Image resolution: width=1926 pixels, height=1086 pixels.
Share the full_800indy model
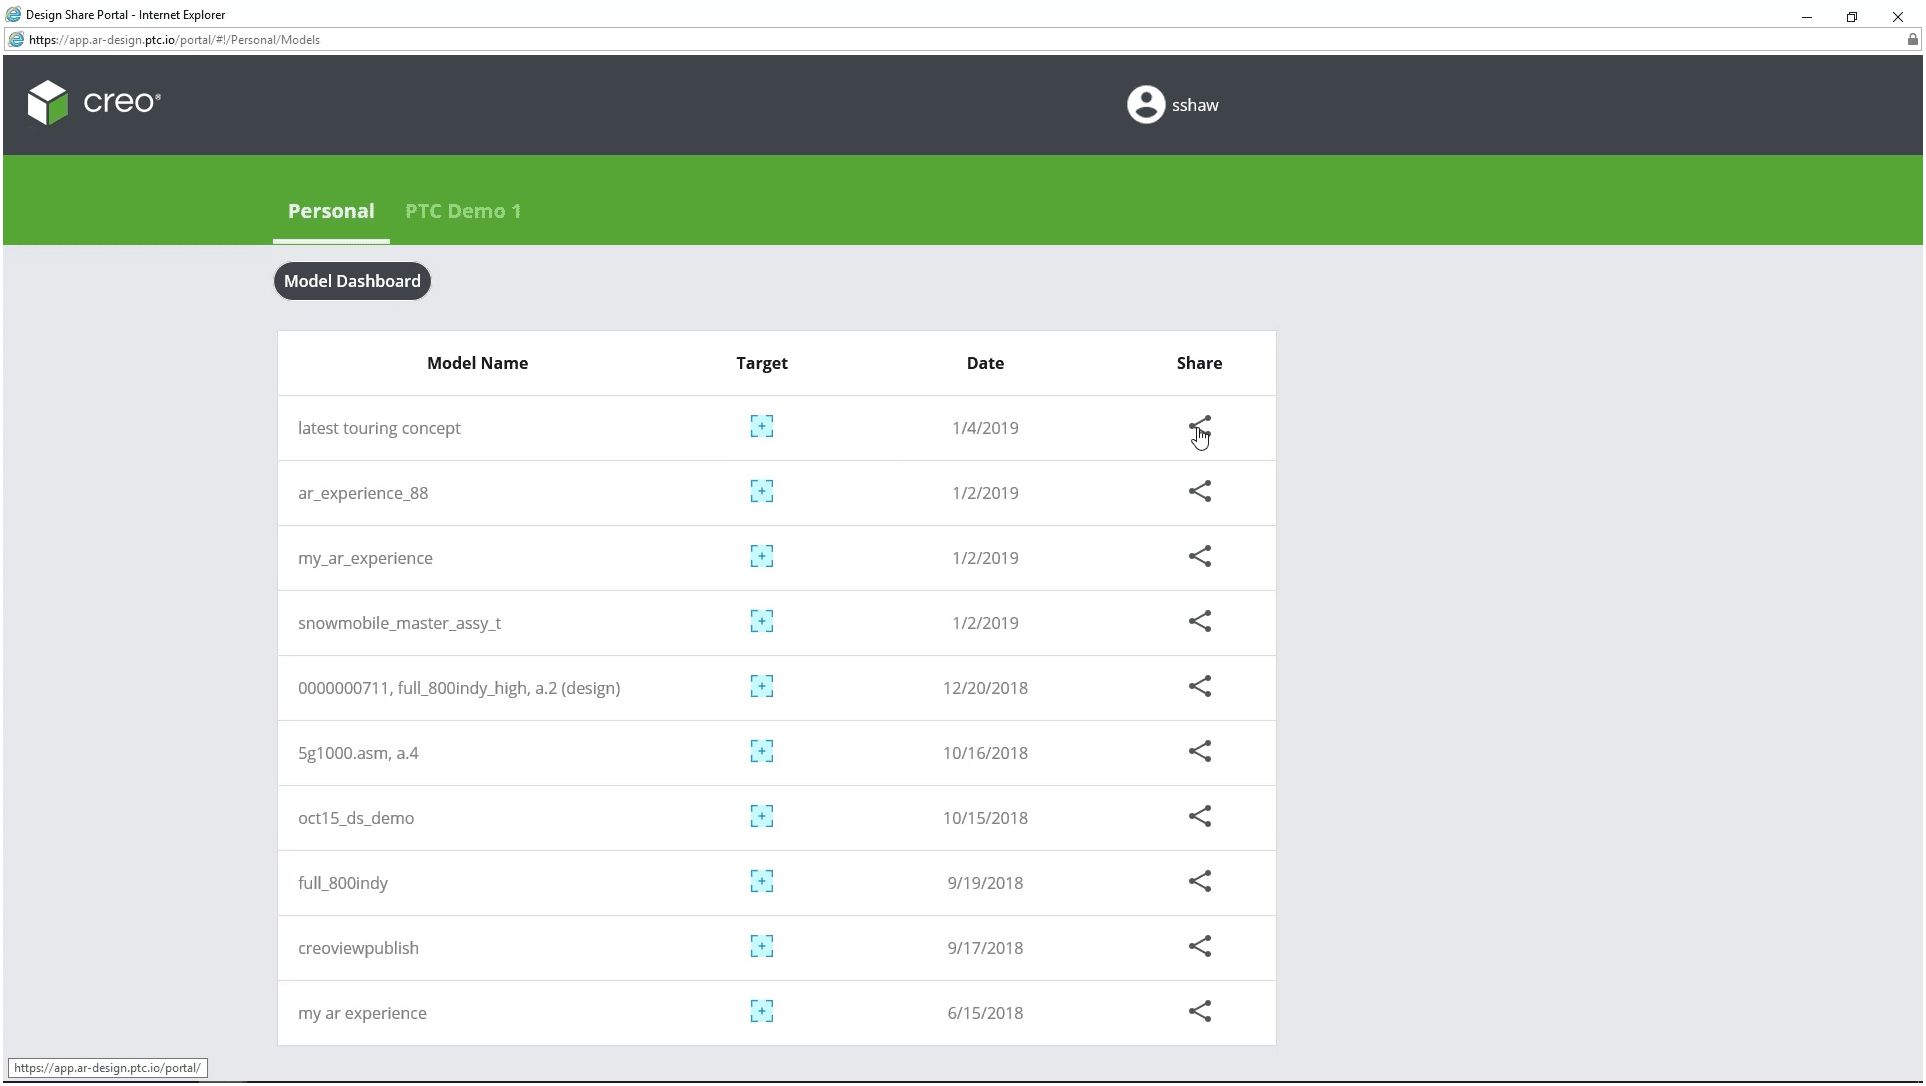(1199, 882)
